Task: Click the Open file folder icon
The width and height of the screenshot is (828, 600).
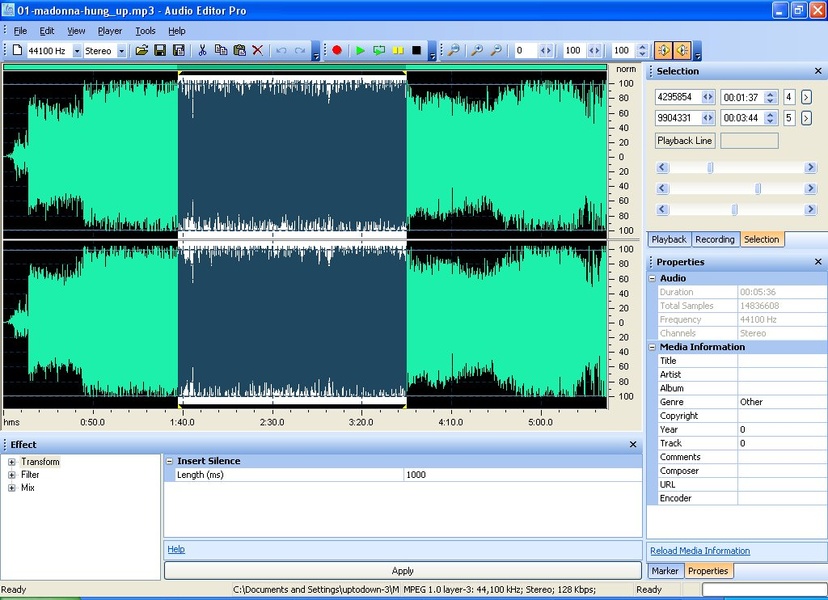Action: click(x=142, y=50)
